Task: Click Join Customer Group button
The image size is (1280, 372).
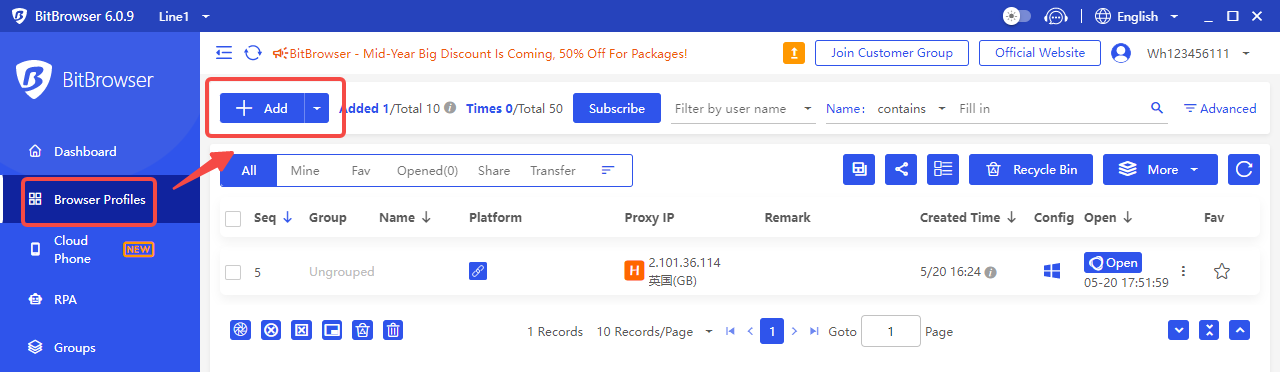Action: point(892,53)
